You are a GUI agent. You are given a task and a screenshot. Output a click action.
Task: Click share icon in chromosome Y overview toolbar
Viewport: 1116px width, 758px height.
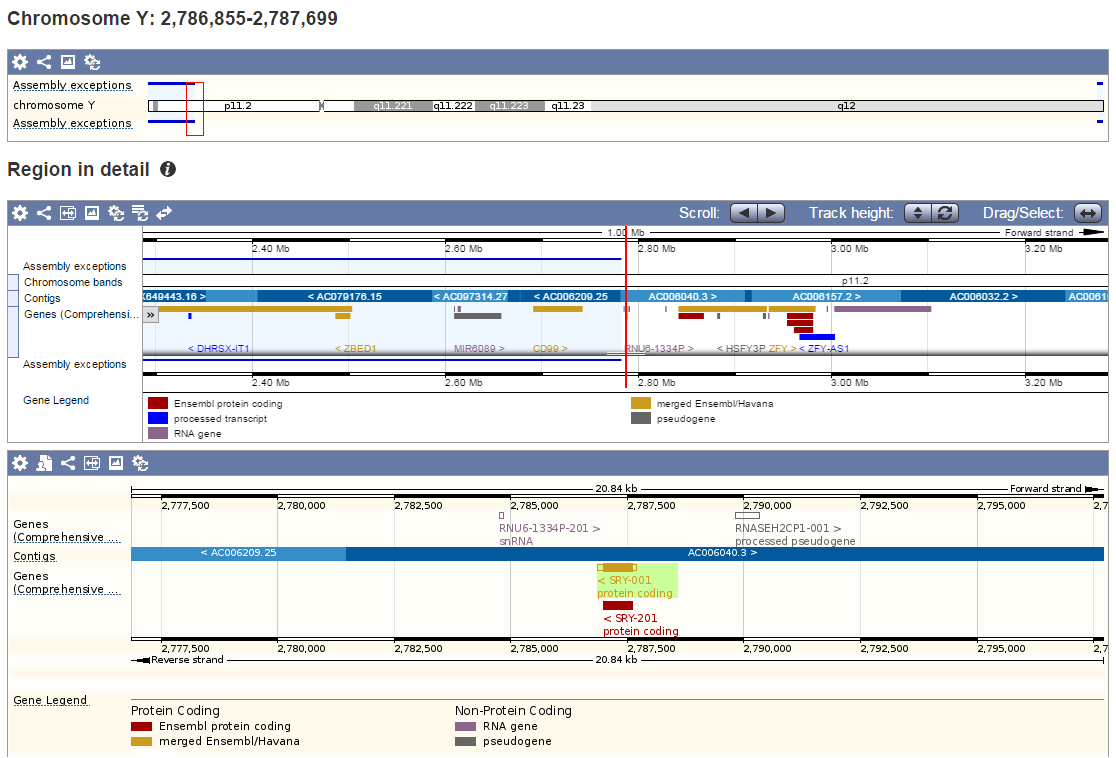pyautogui.click(x=44, y=62)
